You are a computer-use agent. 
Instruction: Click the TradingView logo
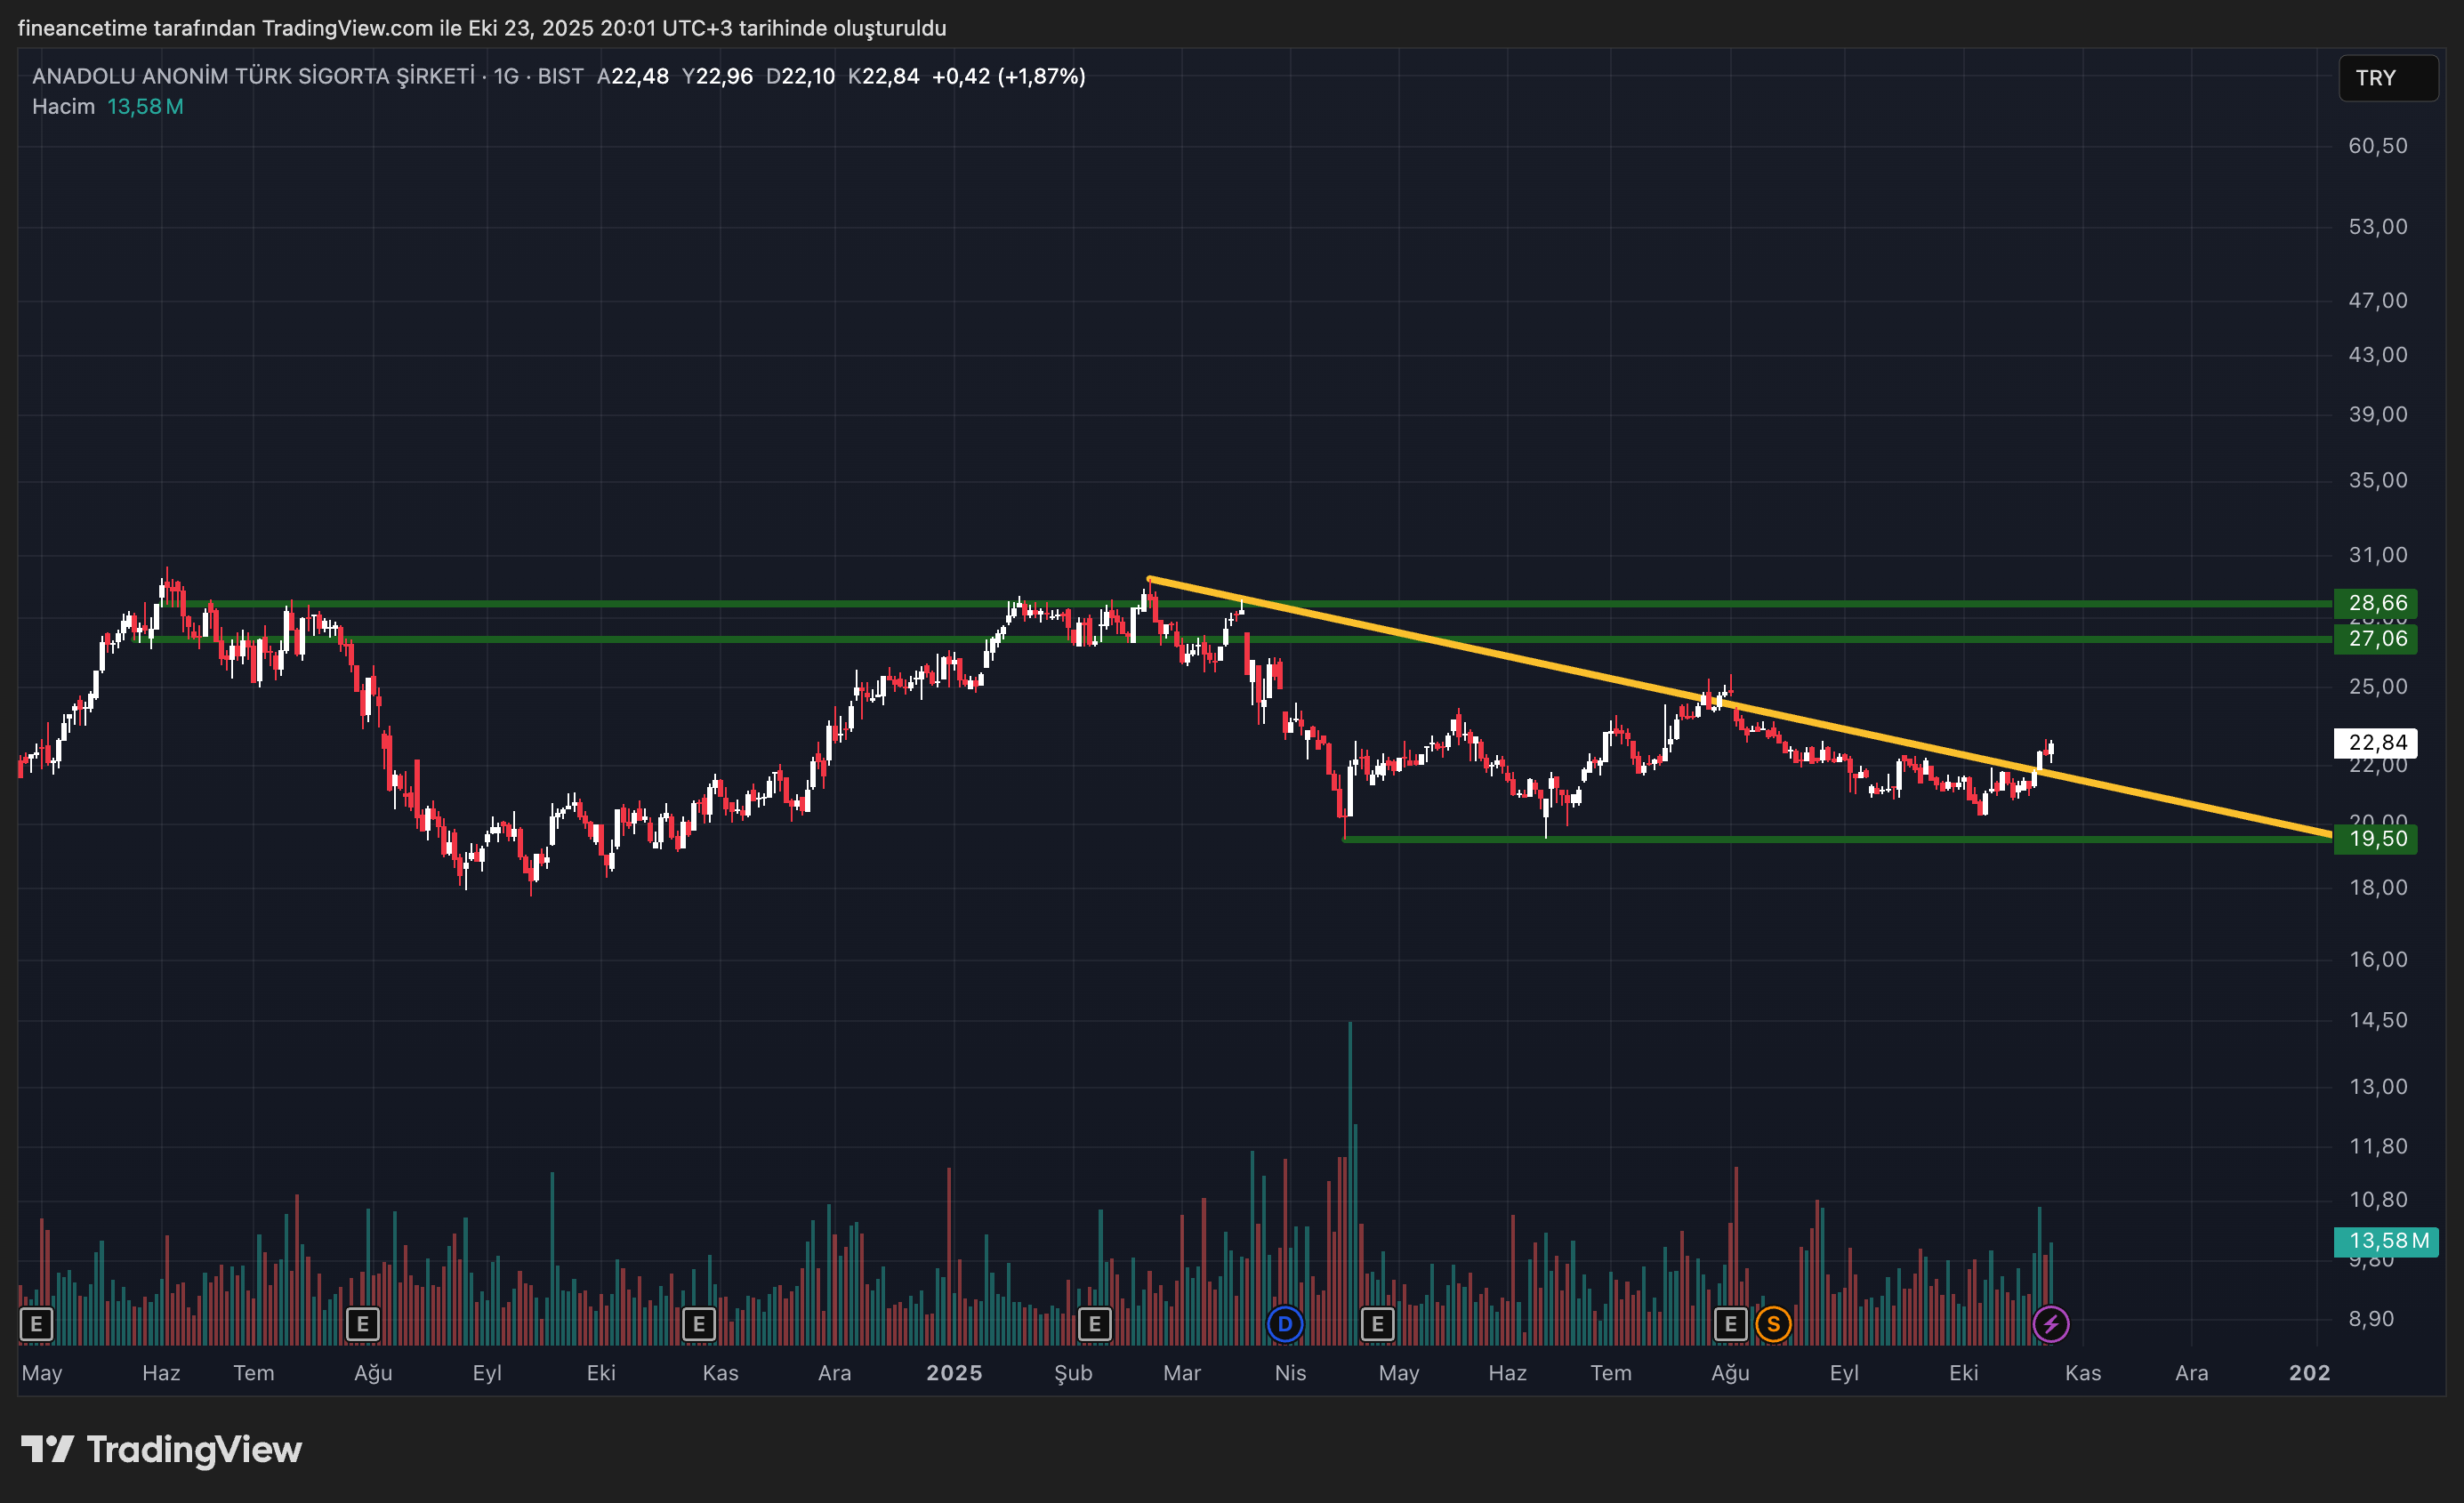click(x=161, y=1449)
